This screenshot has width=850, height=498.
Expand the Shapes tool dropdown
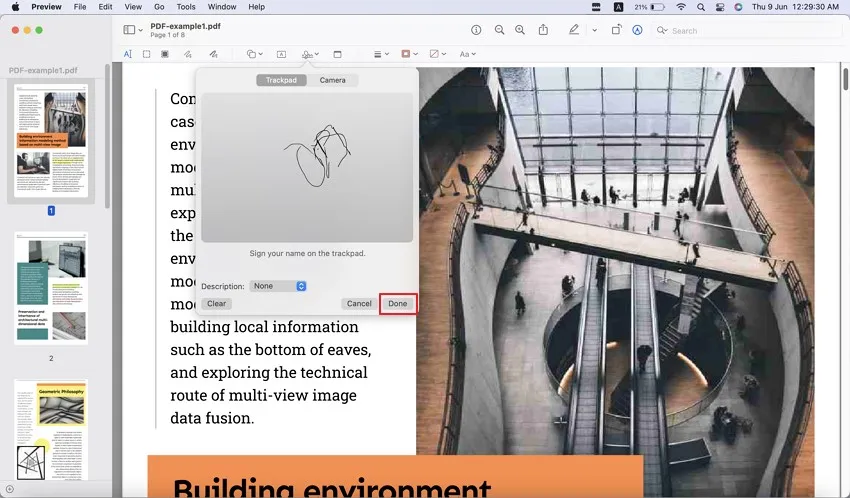tap(255, 54)
